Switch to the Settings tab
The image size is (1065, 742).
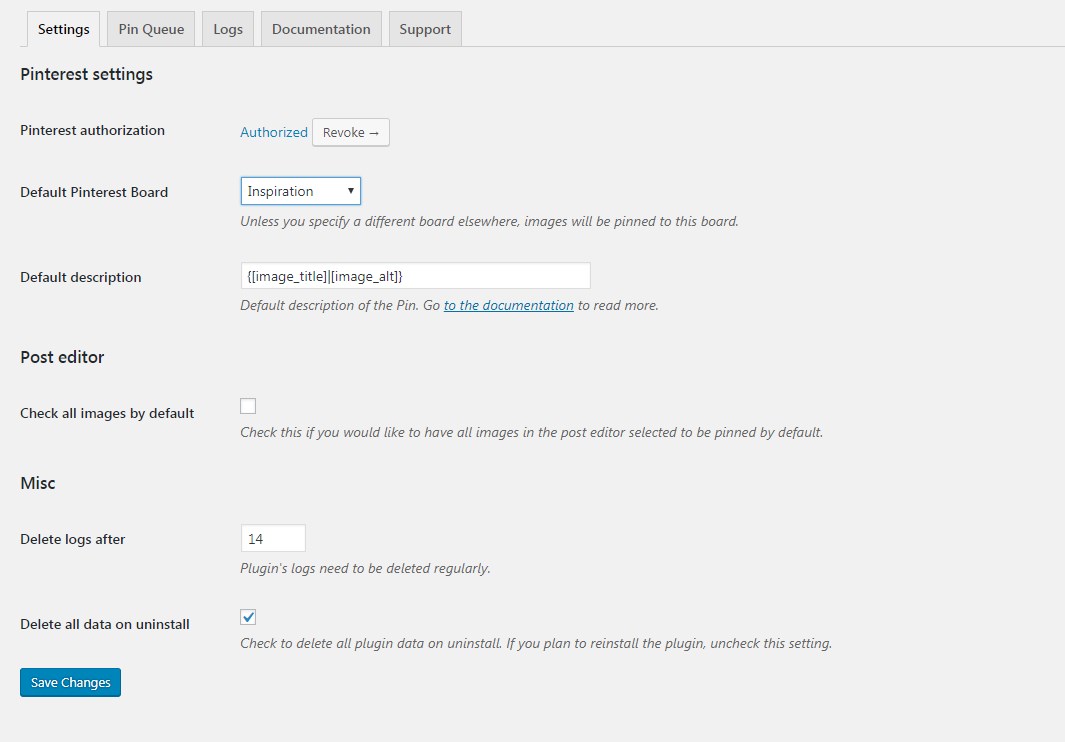pos(63,29)
